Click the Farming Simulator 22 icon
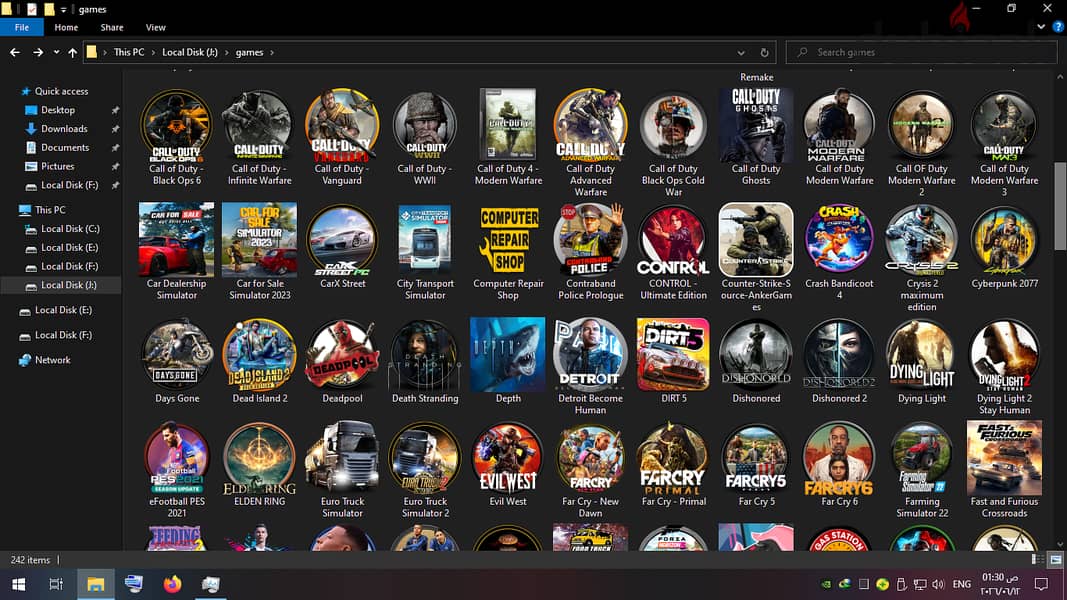Screen dimensions: 1067x600 pyautogui.click(x=921, y=458)
